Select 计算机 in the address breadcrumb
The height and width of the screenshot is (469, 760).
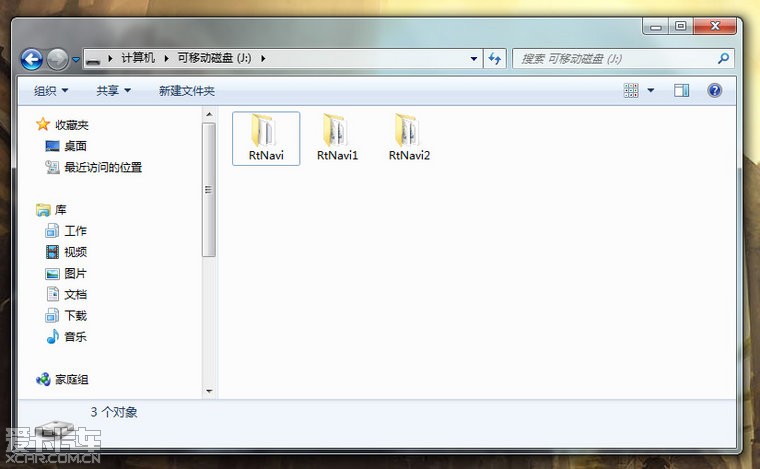pyautogui.click(x=138, y=58)
